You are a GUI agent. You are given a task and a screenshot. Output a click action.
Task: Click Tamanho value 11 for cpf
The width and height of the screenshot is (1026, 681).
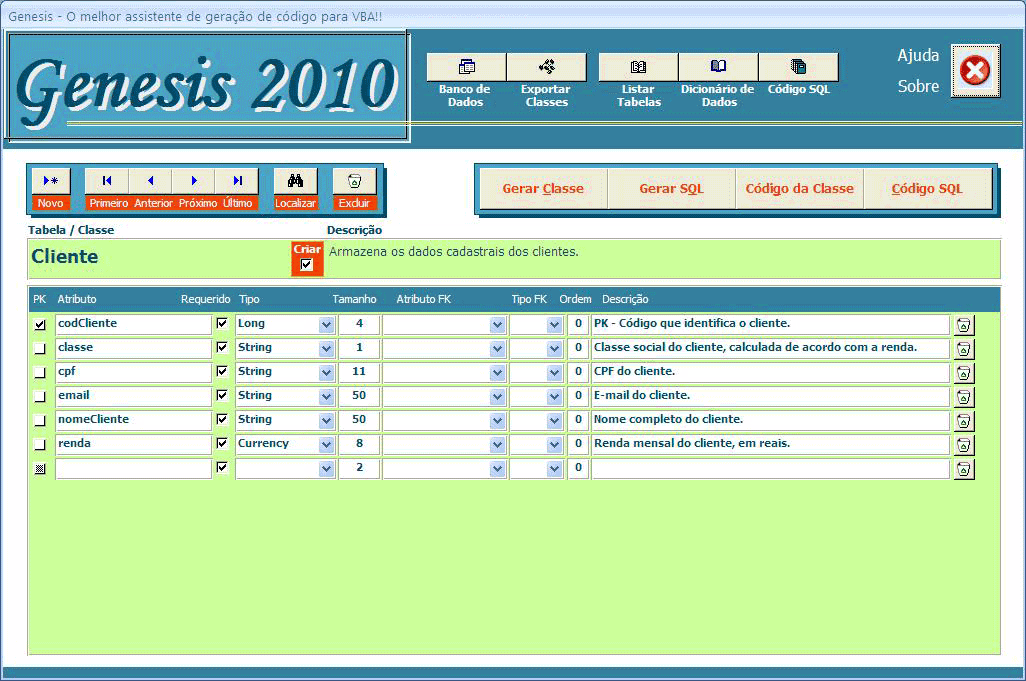359,372
